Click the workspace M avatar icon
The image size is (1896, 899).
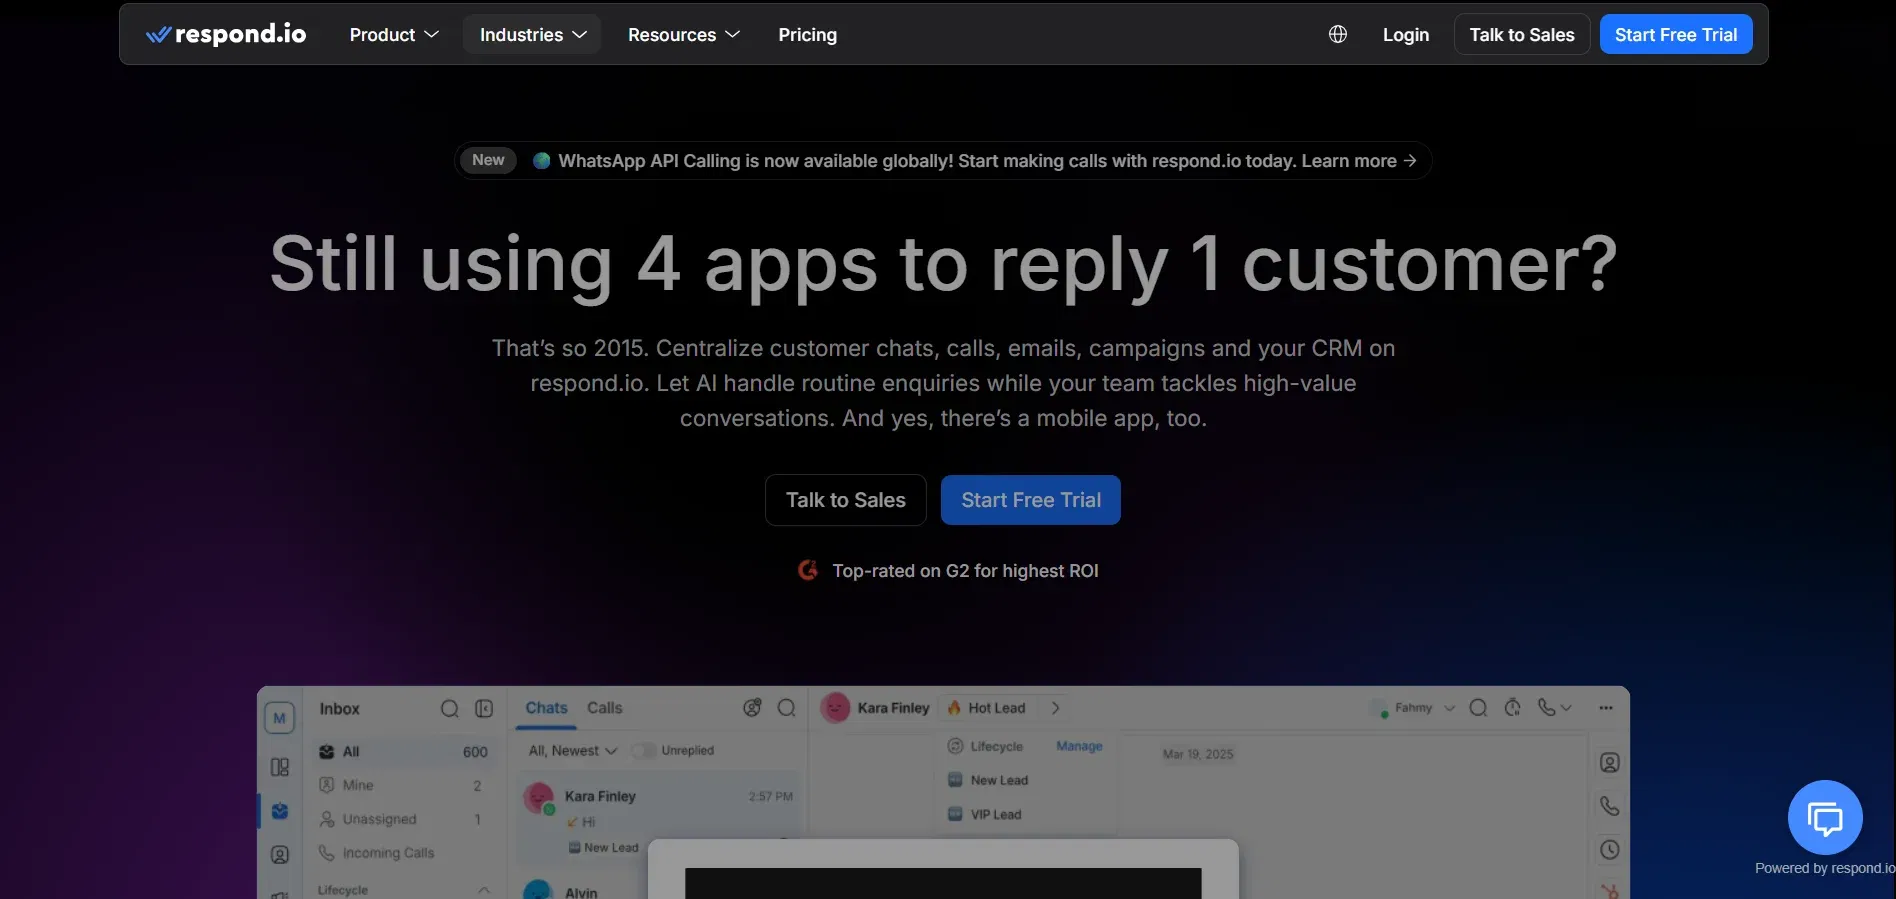tap(279, 718)
